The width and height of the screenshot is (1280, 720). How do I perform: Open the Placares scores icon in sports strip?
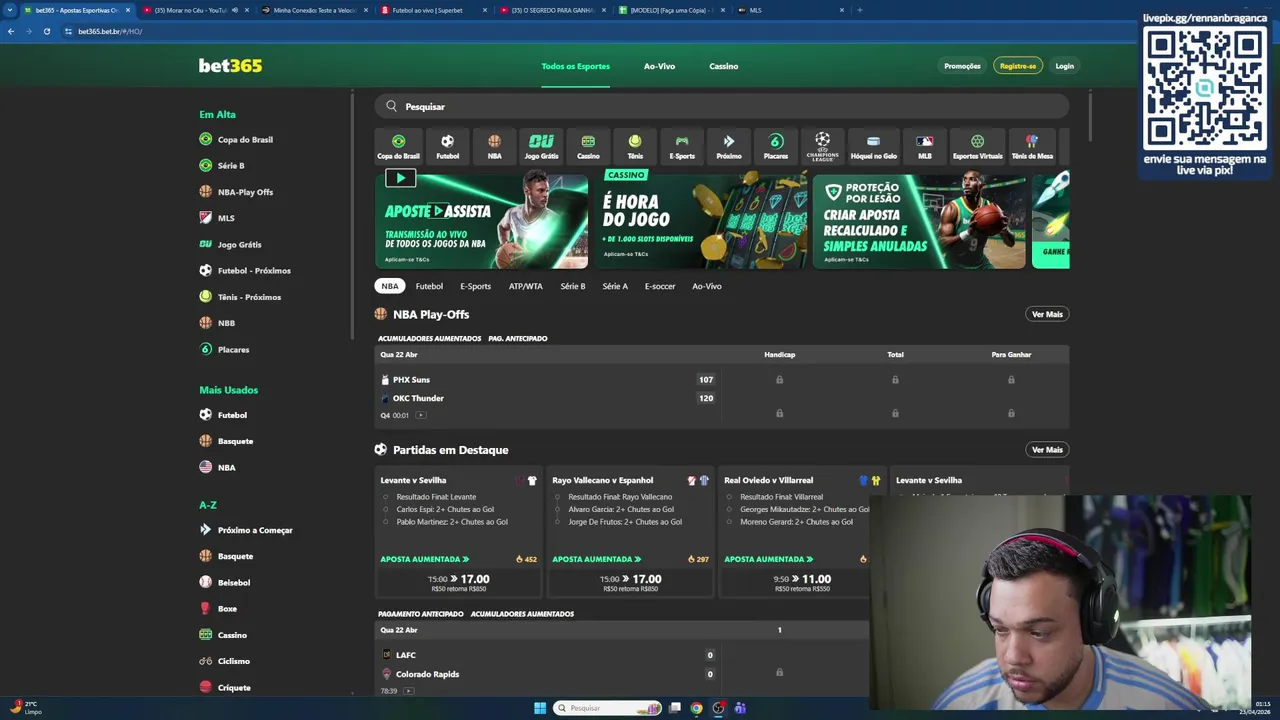click(x=776, y=146)
